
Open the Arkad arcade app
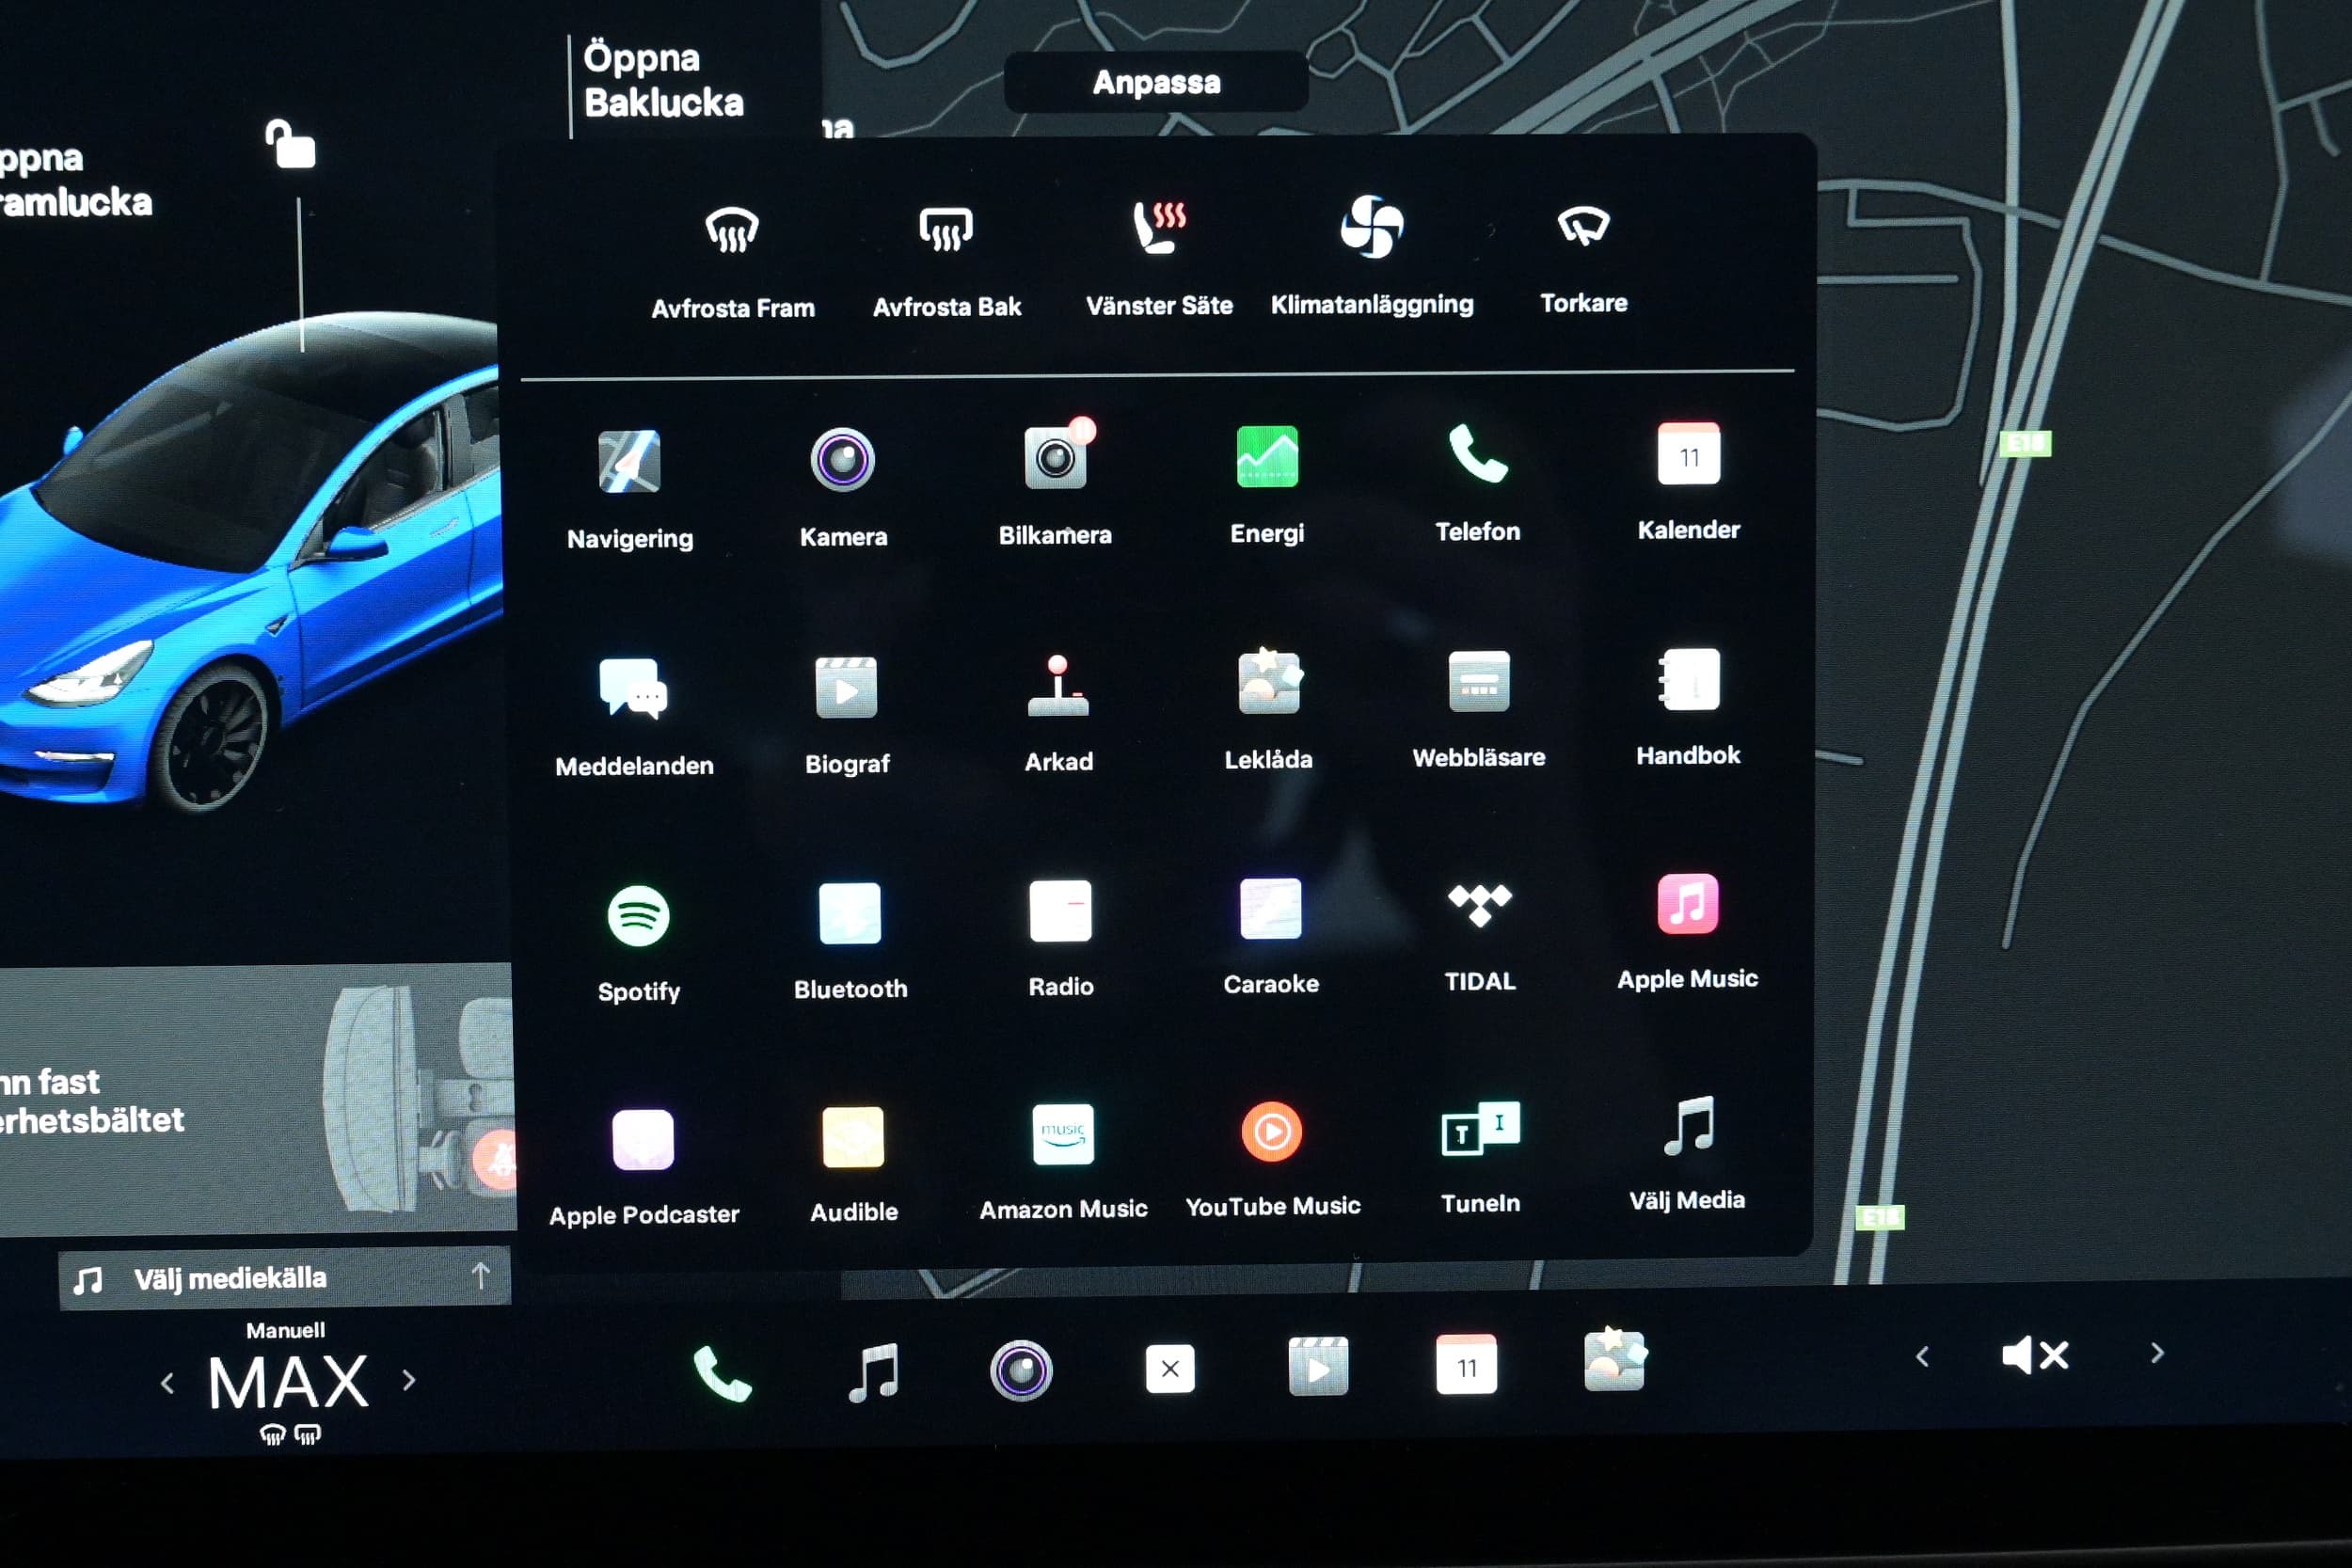[1059, 712]
